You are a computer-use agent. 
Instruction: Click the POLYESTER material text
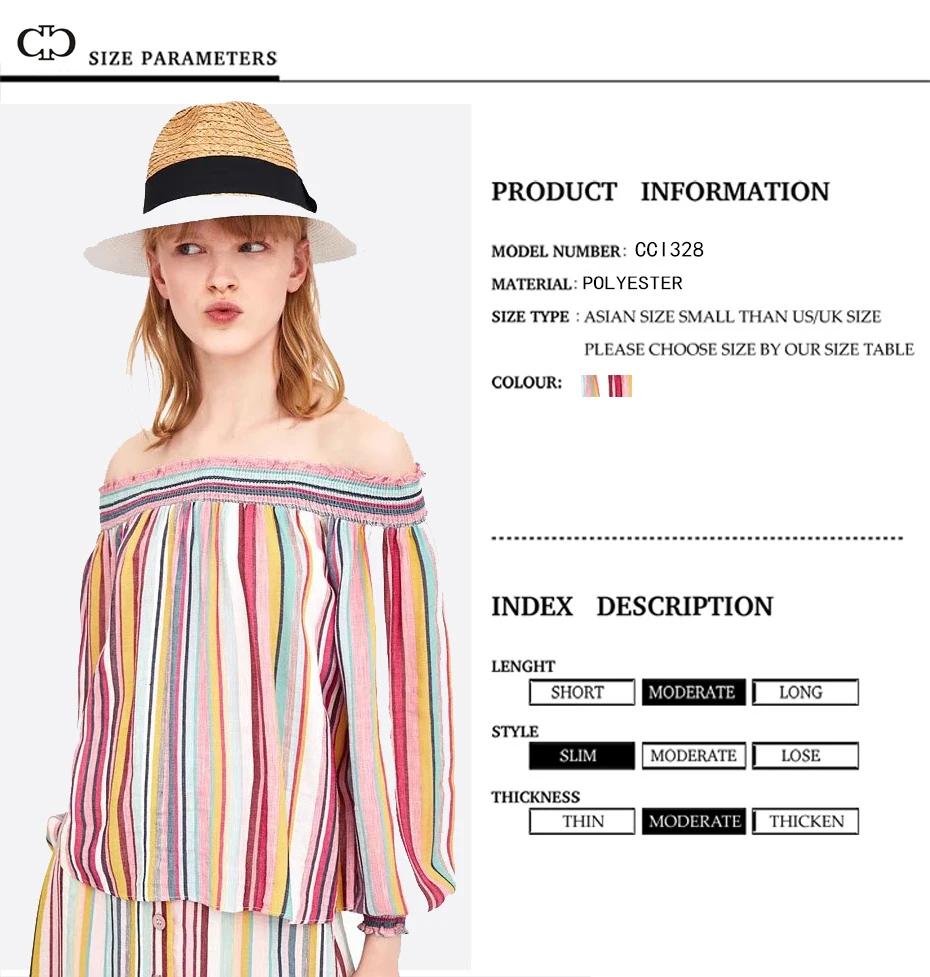(x=632, y=284)
